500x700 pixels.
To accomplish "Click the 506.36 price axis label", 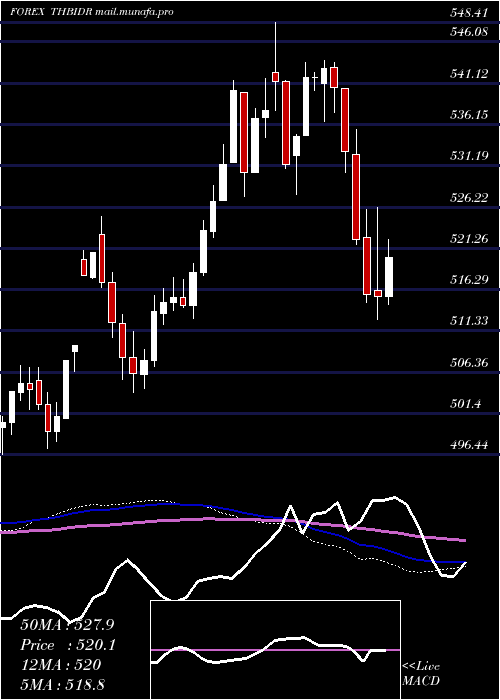I will tap(469, 362).
